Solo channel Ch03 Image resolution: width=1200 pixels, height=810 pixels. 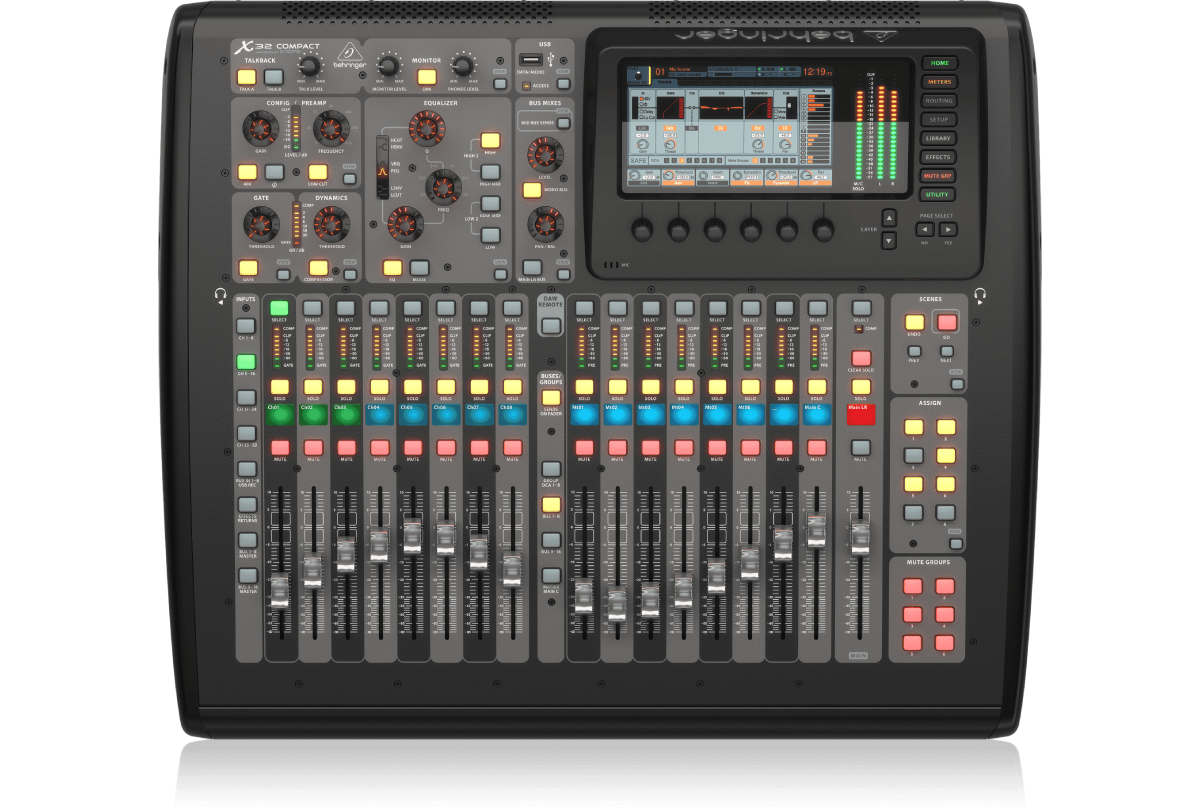345,387
